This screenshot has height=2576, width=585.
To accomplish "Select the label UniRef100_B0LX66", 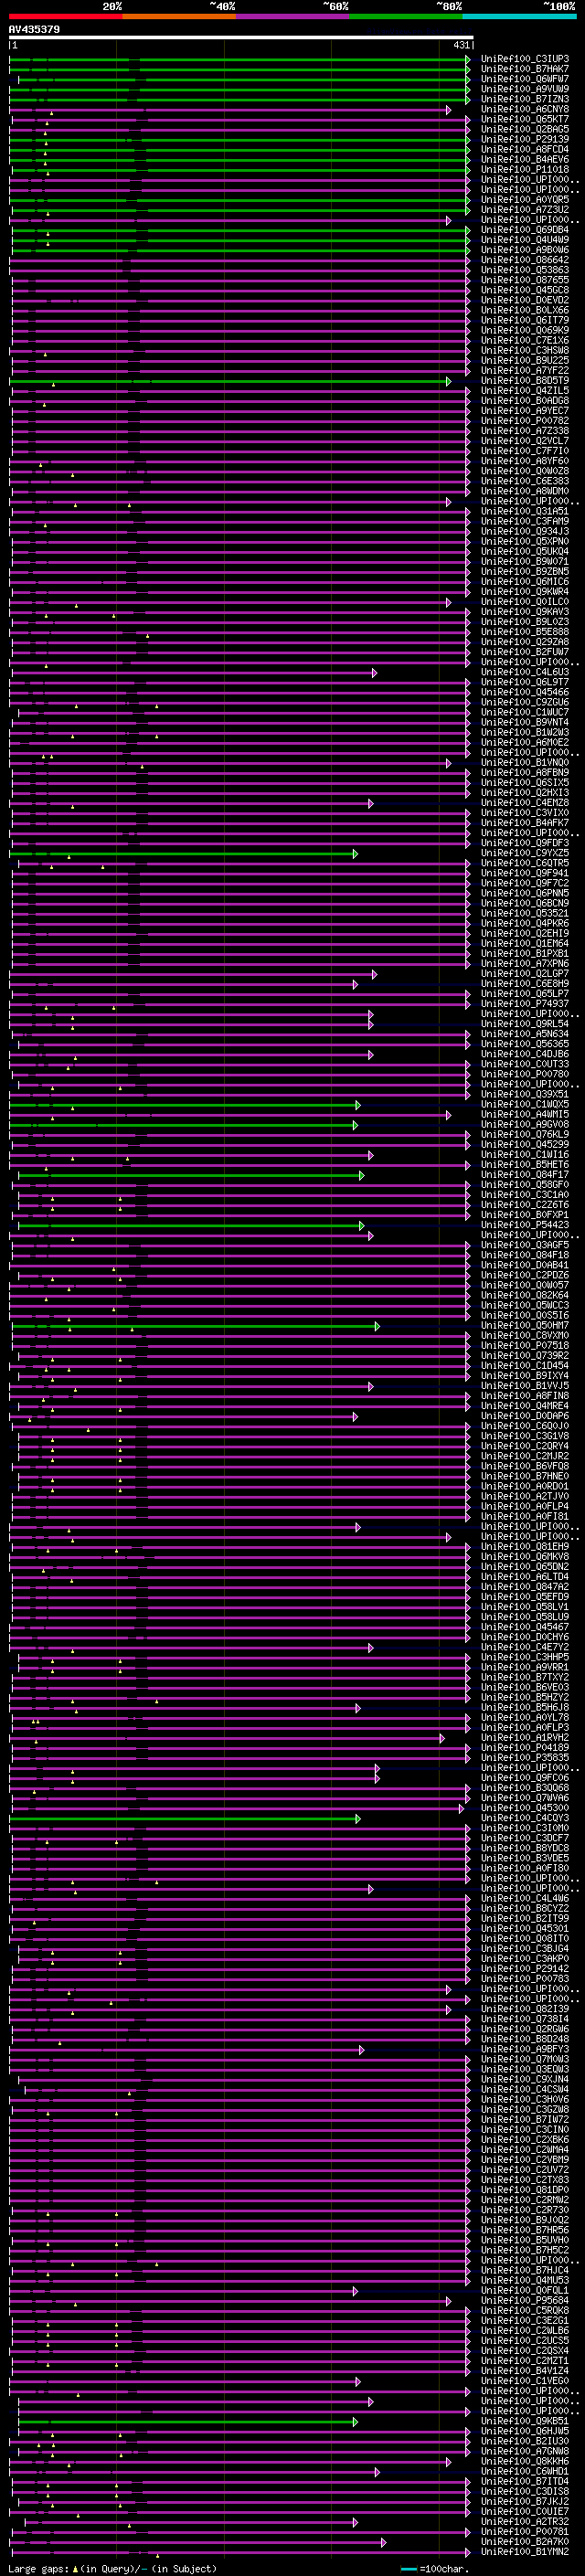I will 524,310.
